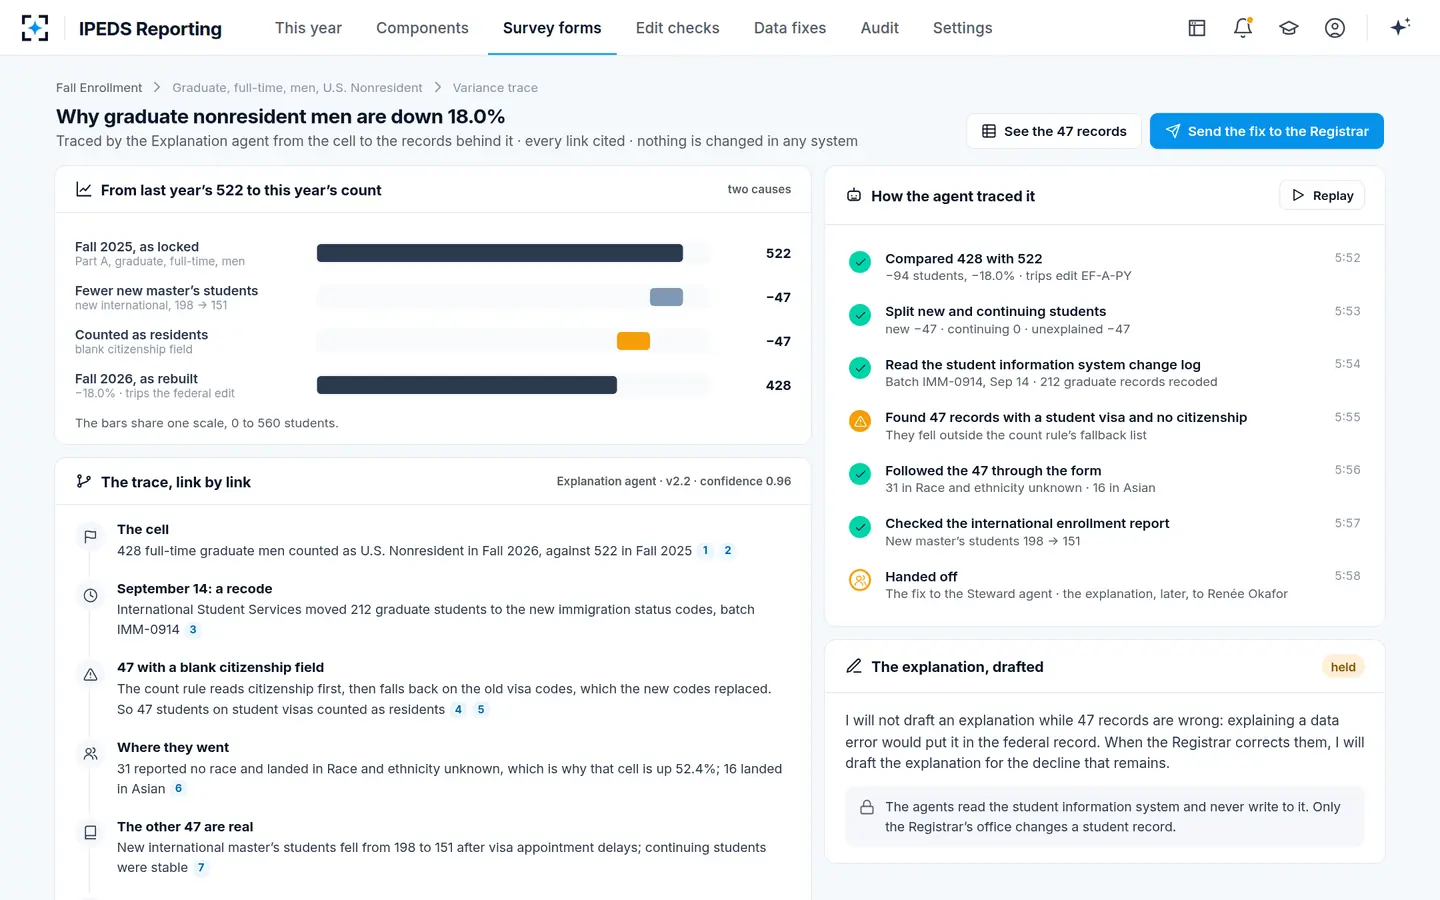
Task: Click the flag icon next to 'The cell'
Action: pos(90,537)
